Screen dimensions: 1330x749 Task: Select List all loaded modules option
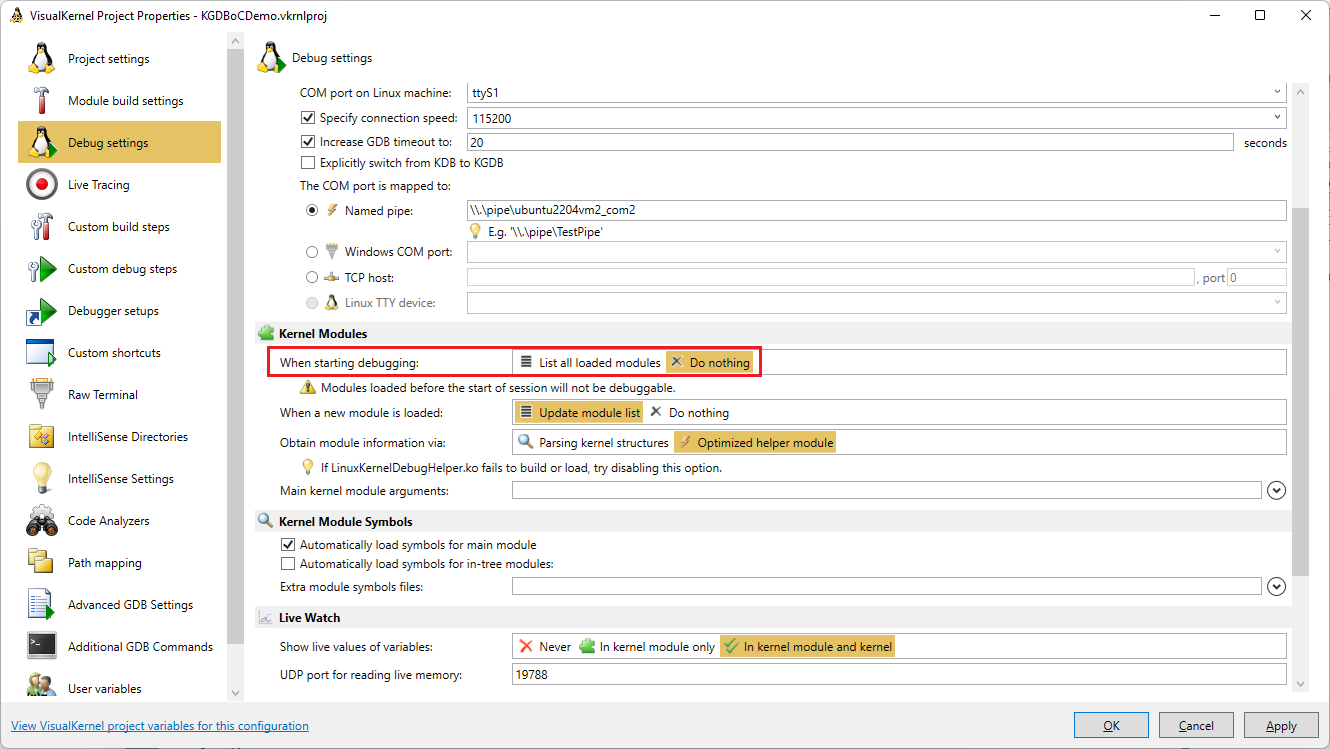(590, 362)
